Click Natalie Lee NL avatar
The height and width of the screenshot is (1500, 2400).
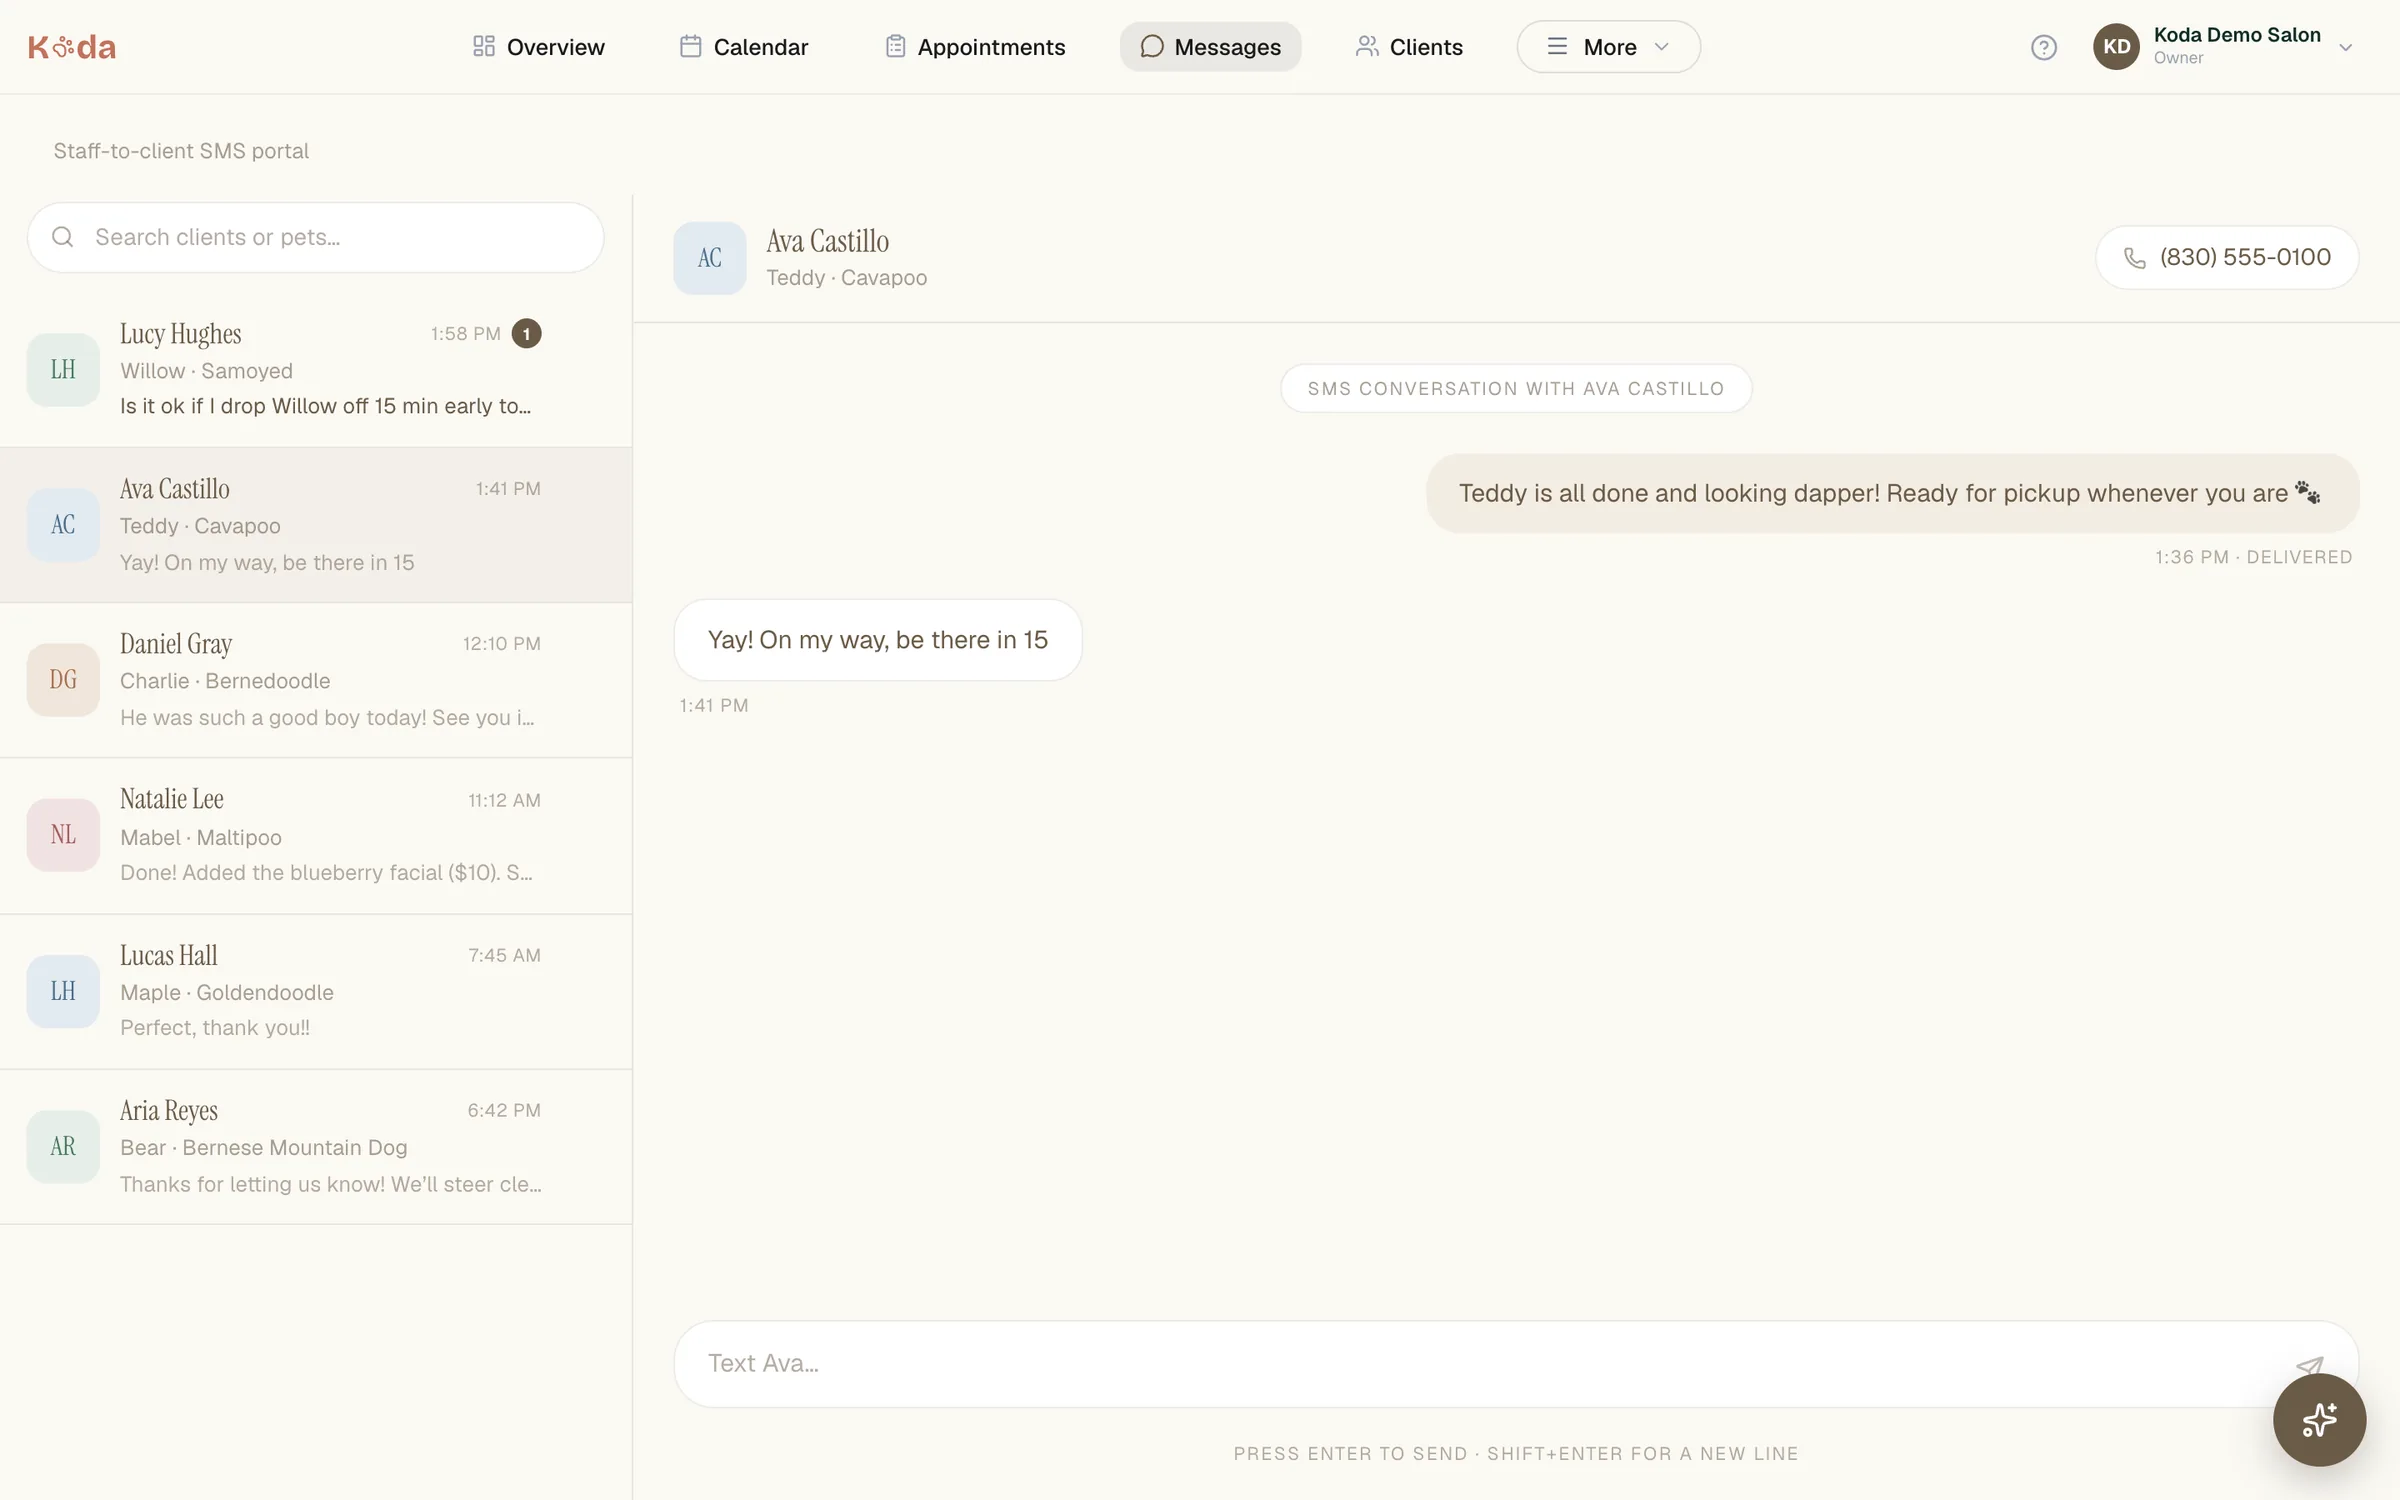pos(63,835)
